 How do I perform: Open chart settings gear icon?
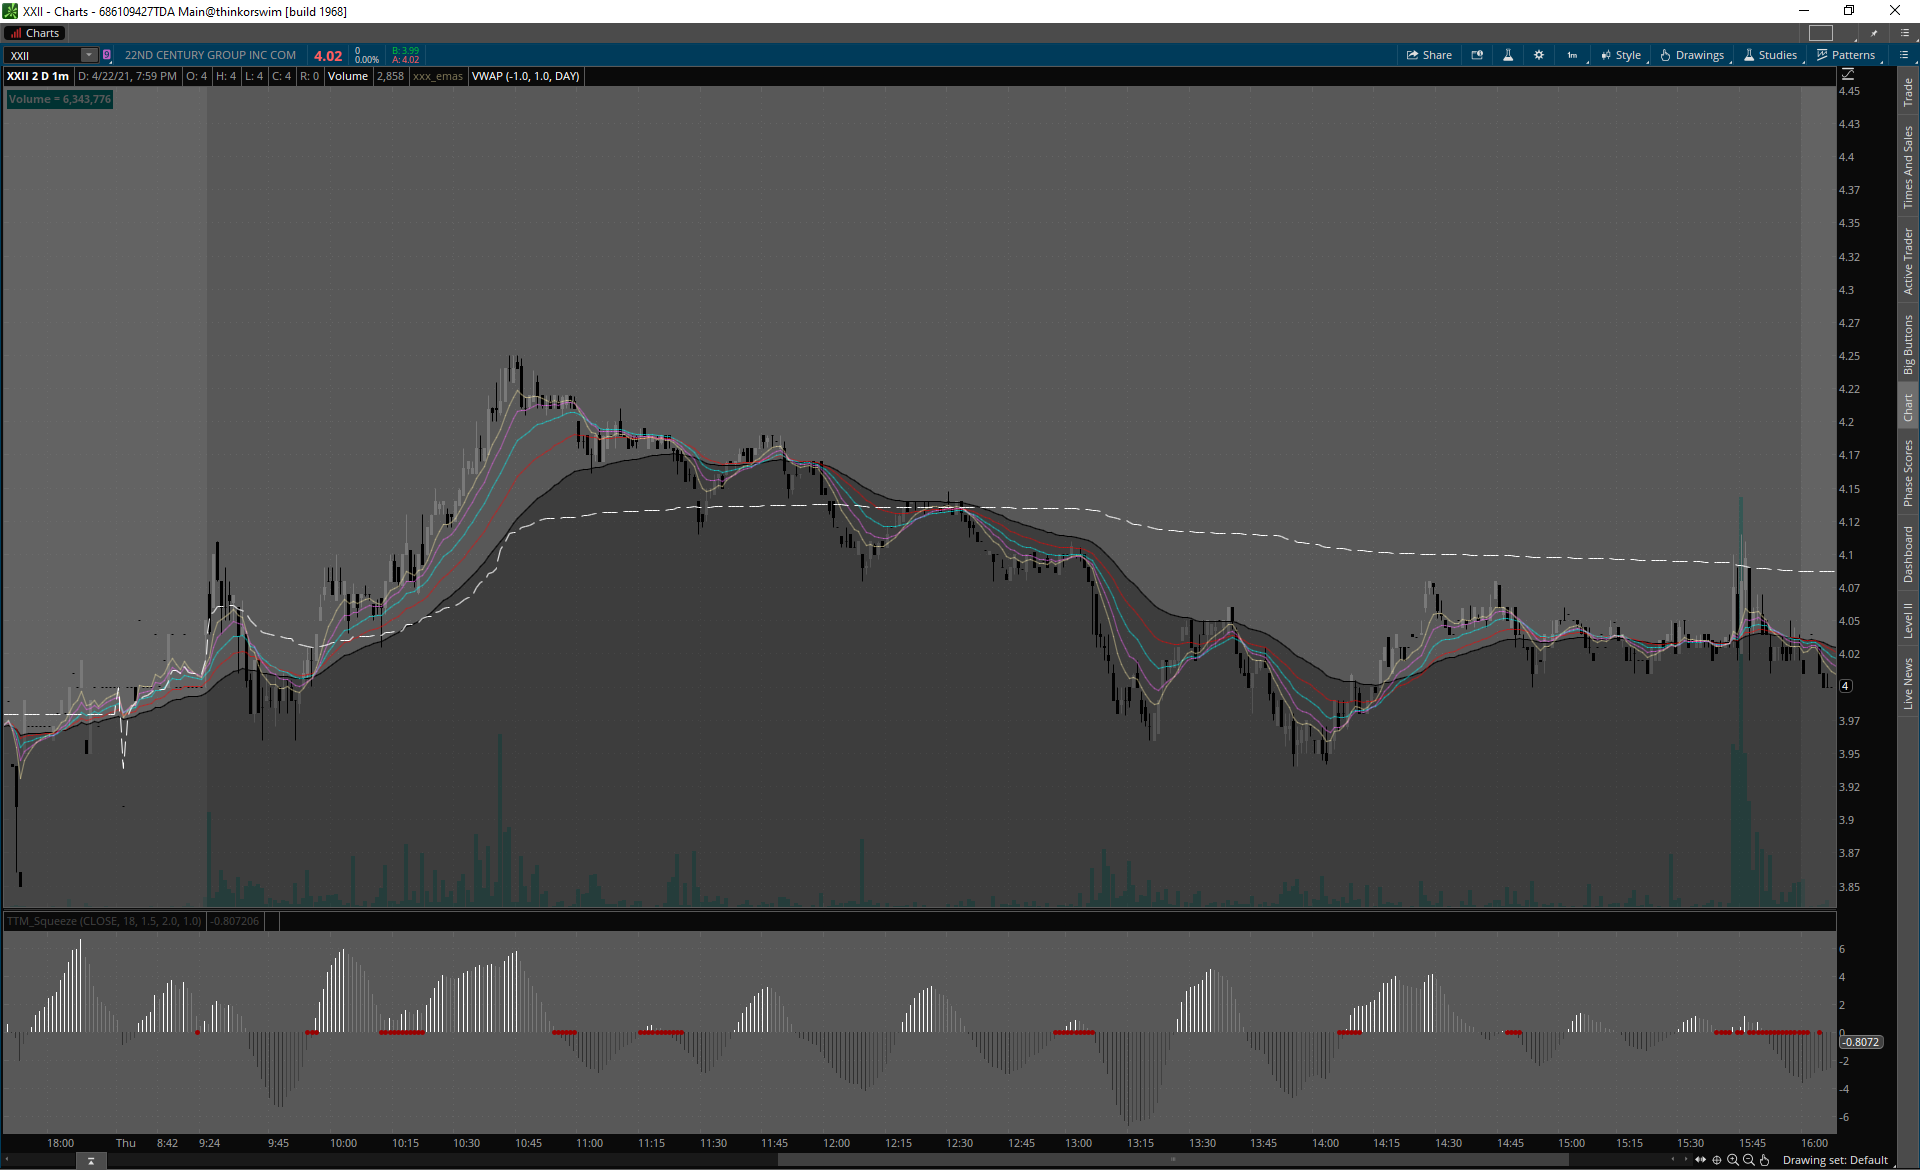tap(1539, 55)
